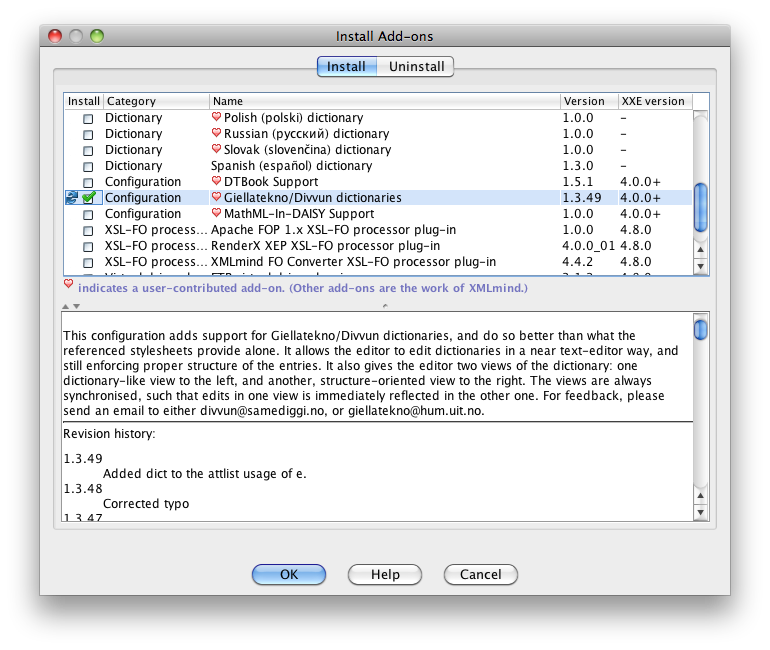Click the OK button
Screen dimensions: 770x650
point(289,574)
